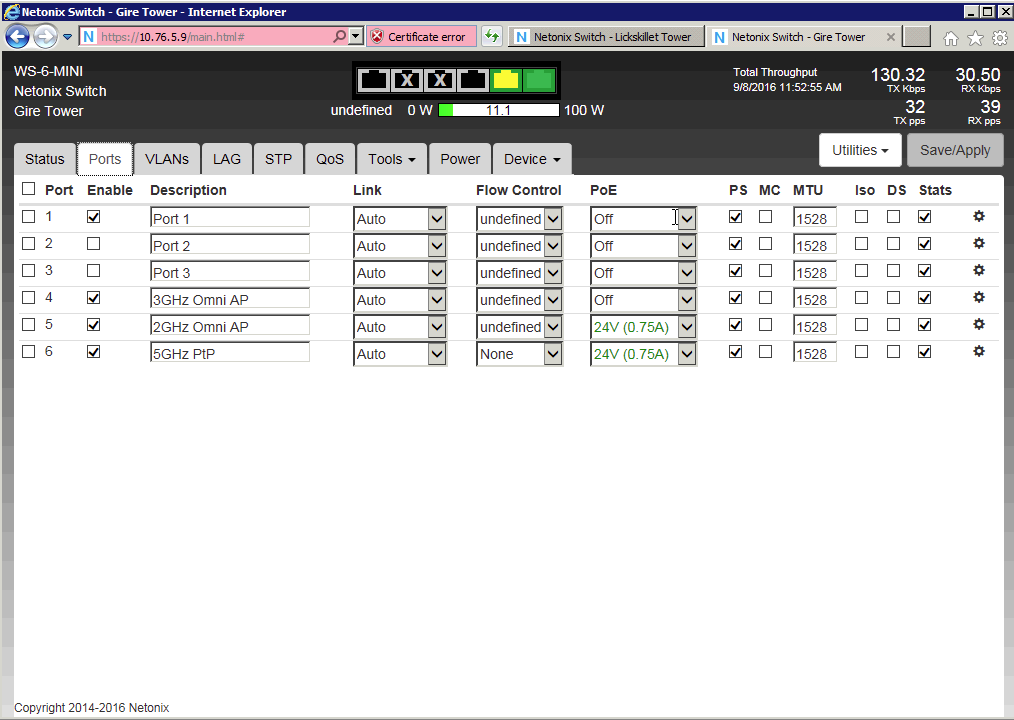Open Internet Explorer home icon

[950, 38]
